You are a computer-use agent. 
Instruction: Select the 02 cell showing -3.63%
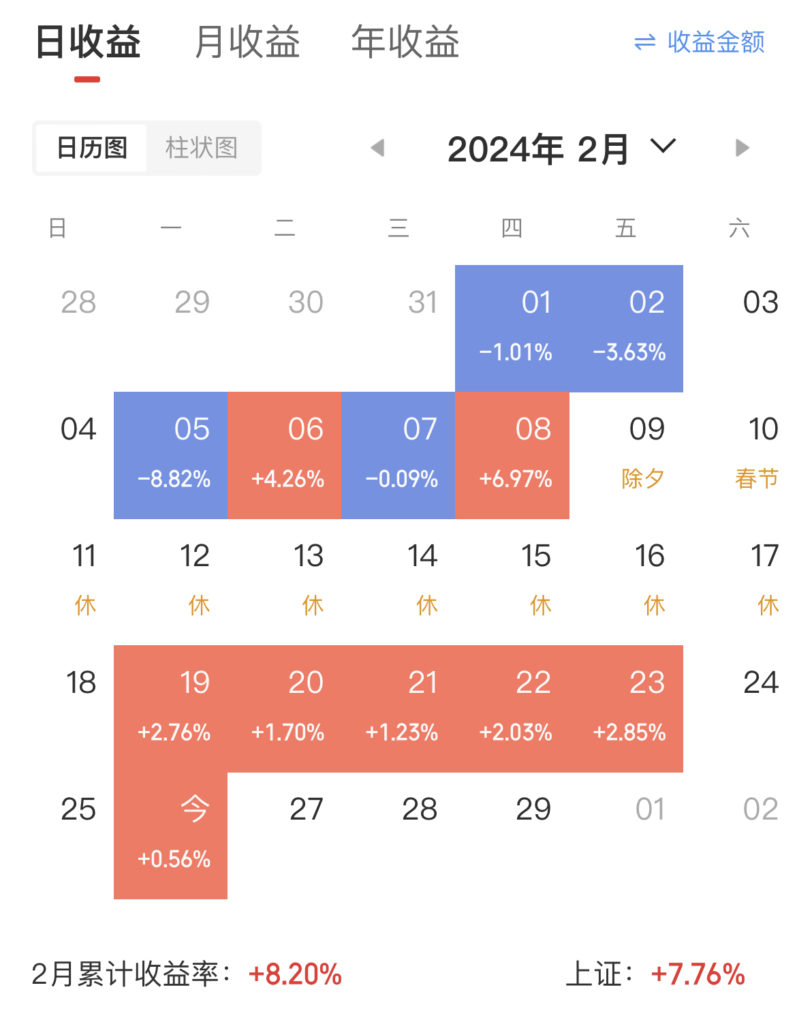[626, 328]
